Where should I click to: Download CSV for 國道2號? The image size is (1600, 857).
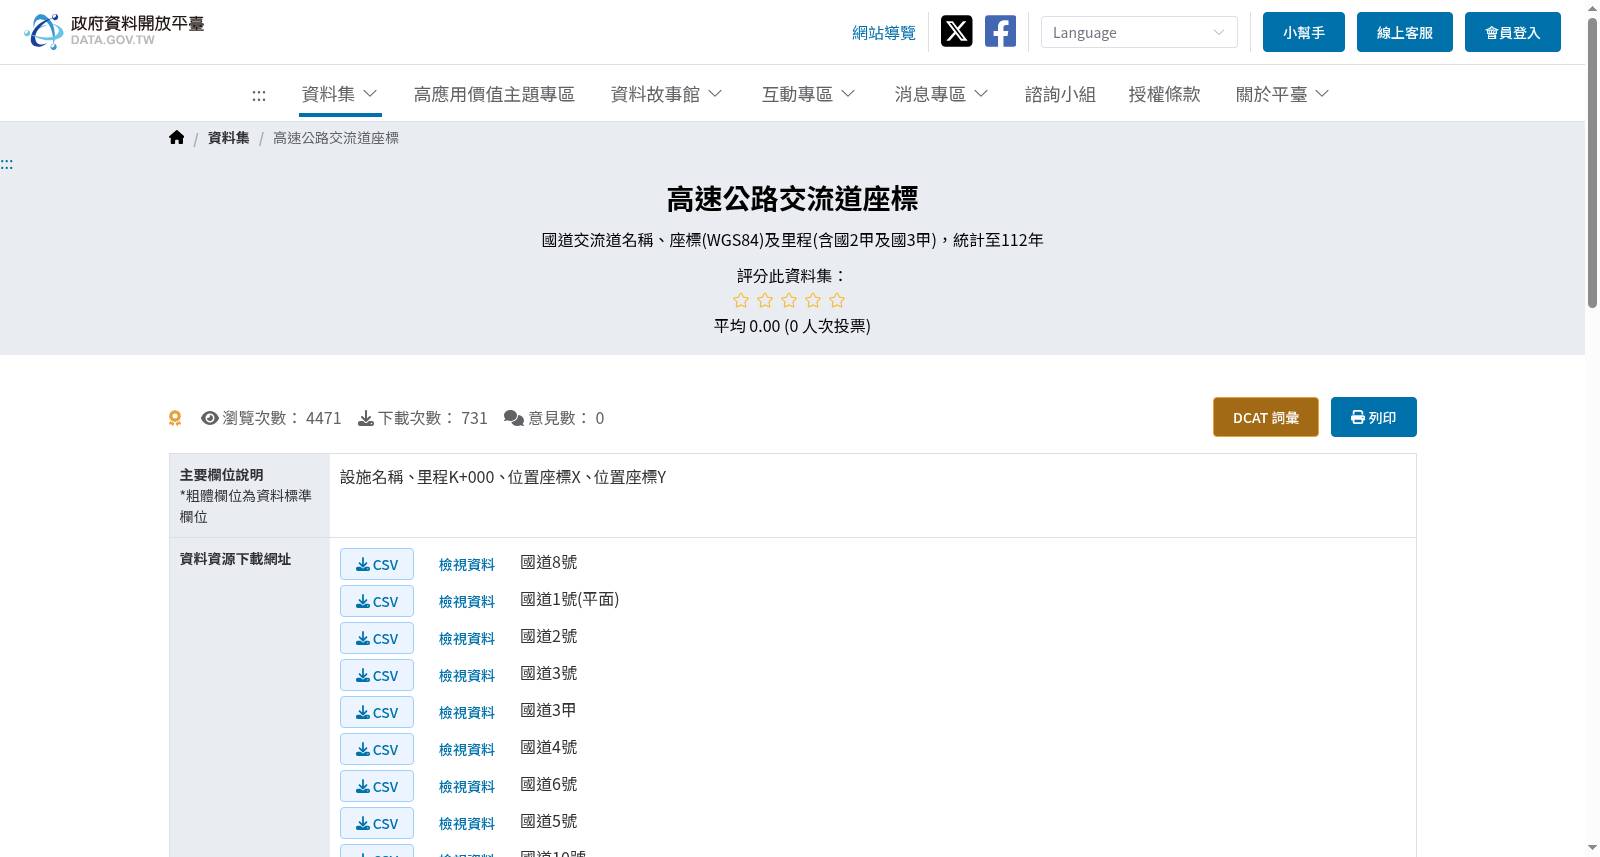click(377, 638)
